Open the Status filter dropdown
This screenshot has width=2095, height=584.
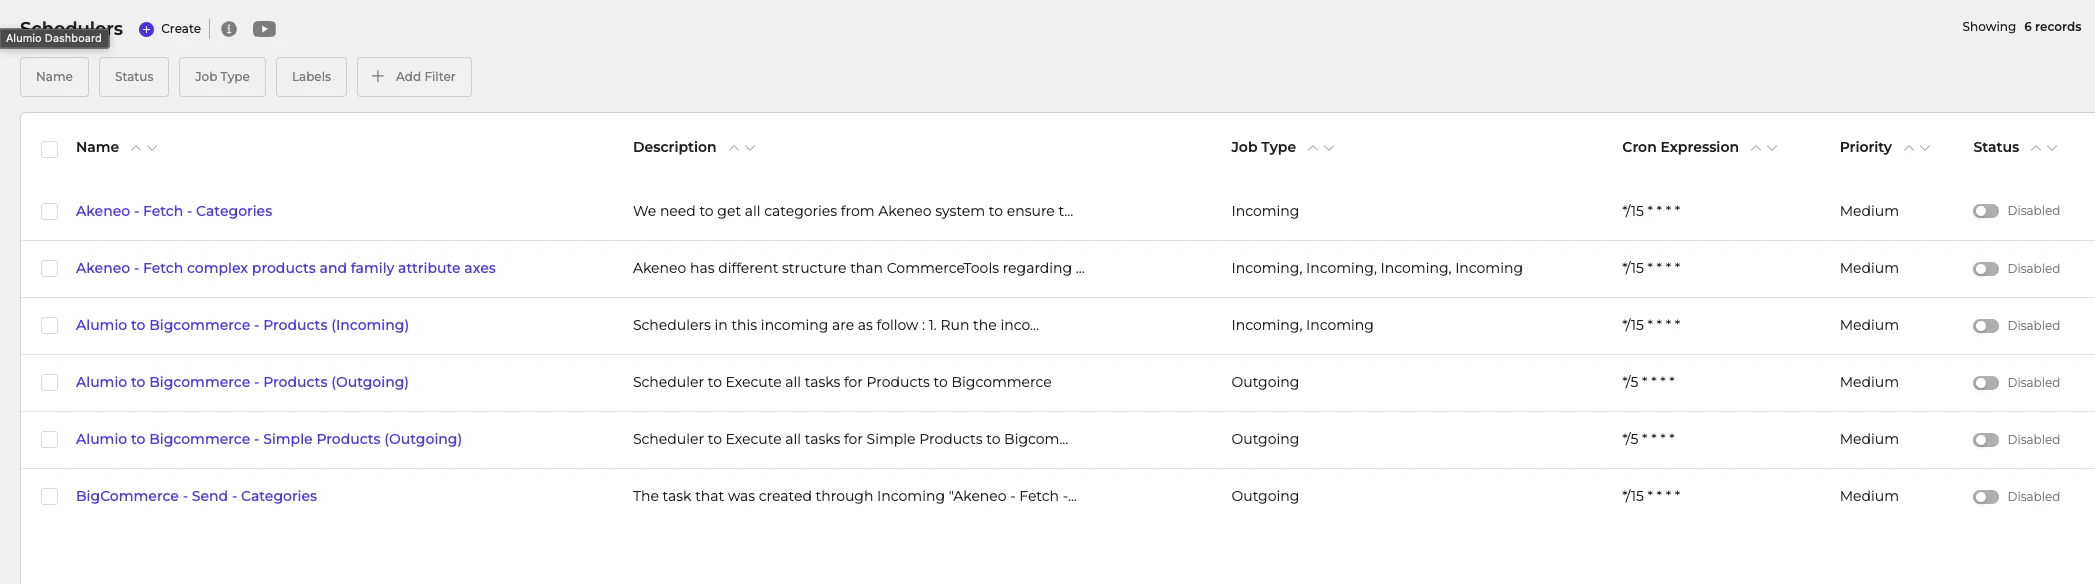pos(134,77)
